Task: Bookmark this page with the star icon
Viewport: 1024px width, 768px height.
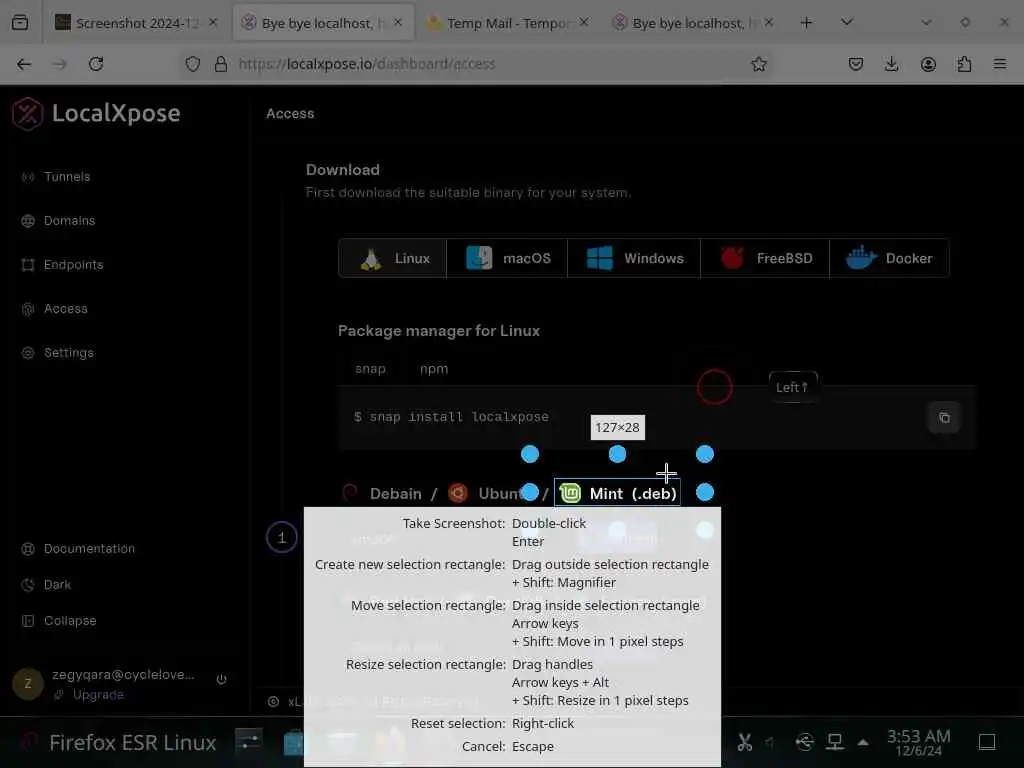Action: (758, 64)
